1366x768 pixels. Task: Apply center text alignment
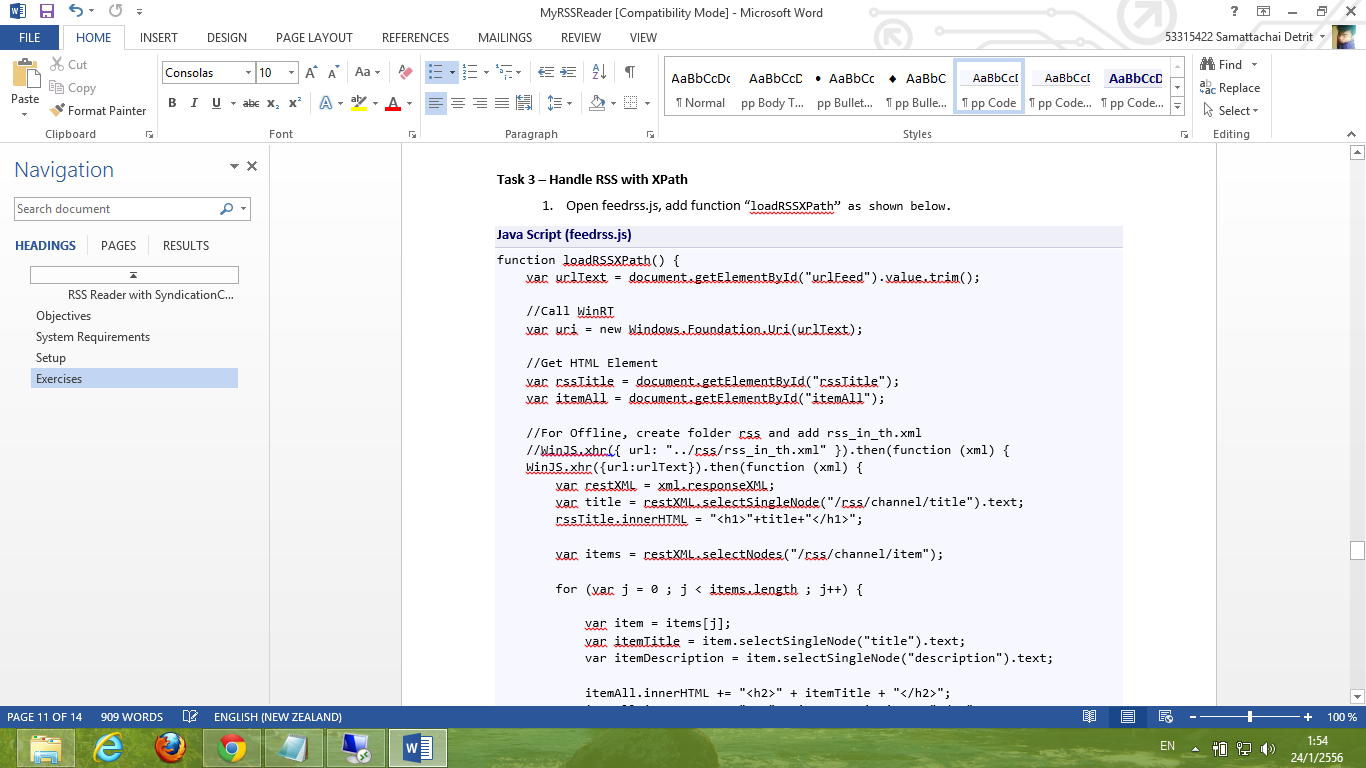(457, 103)
